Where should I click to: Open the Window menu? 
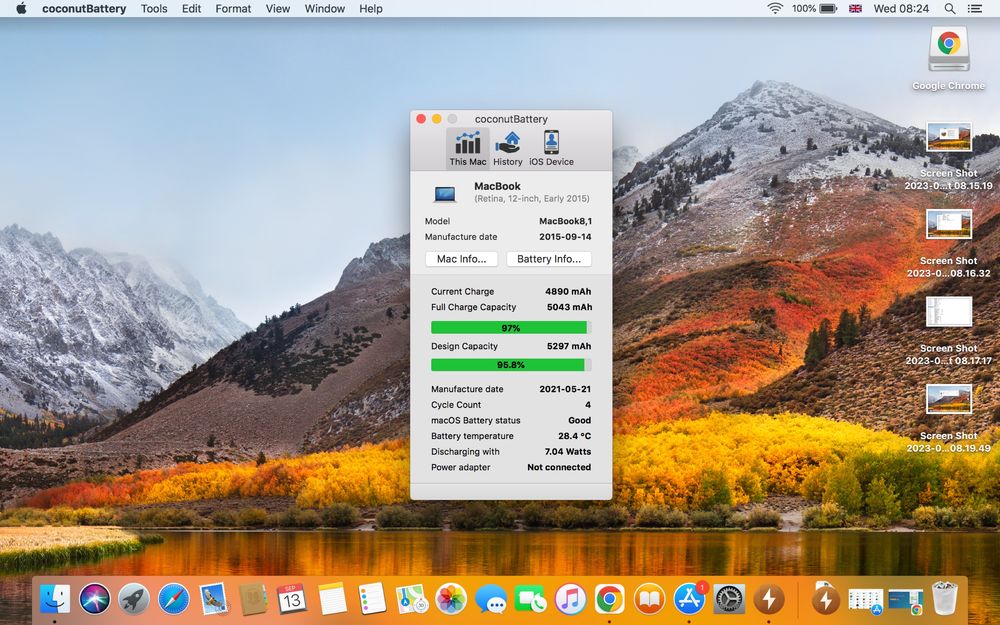(325, 8)
